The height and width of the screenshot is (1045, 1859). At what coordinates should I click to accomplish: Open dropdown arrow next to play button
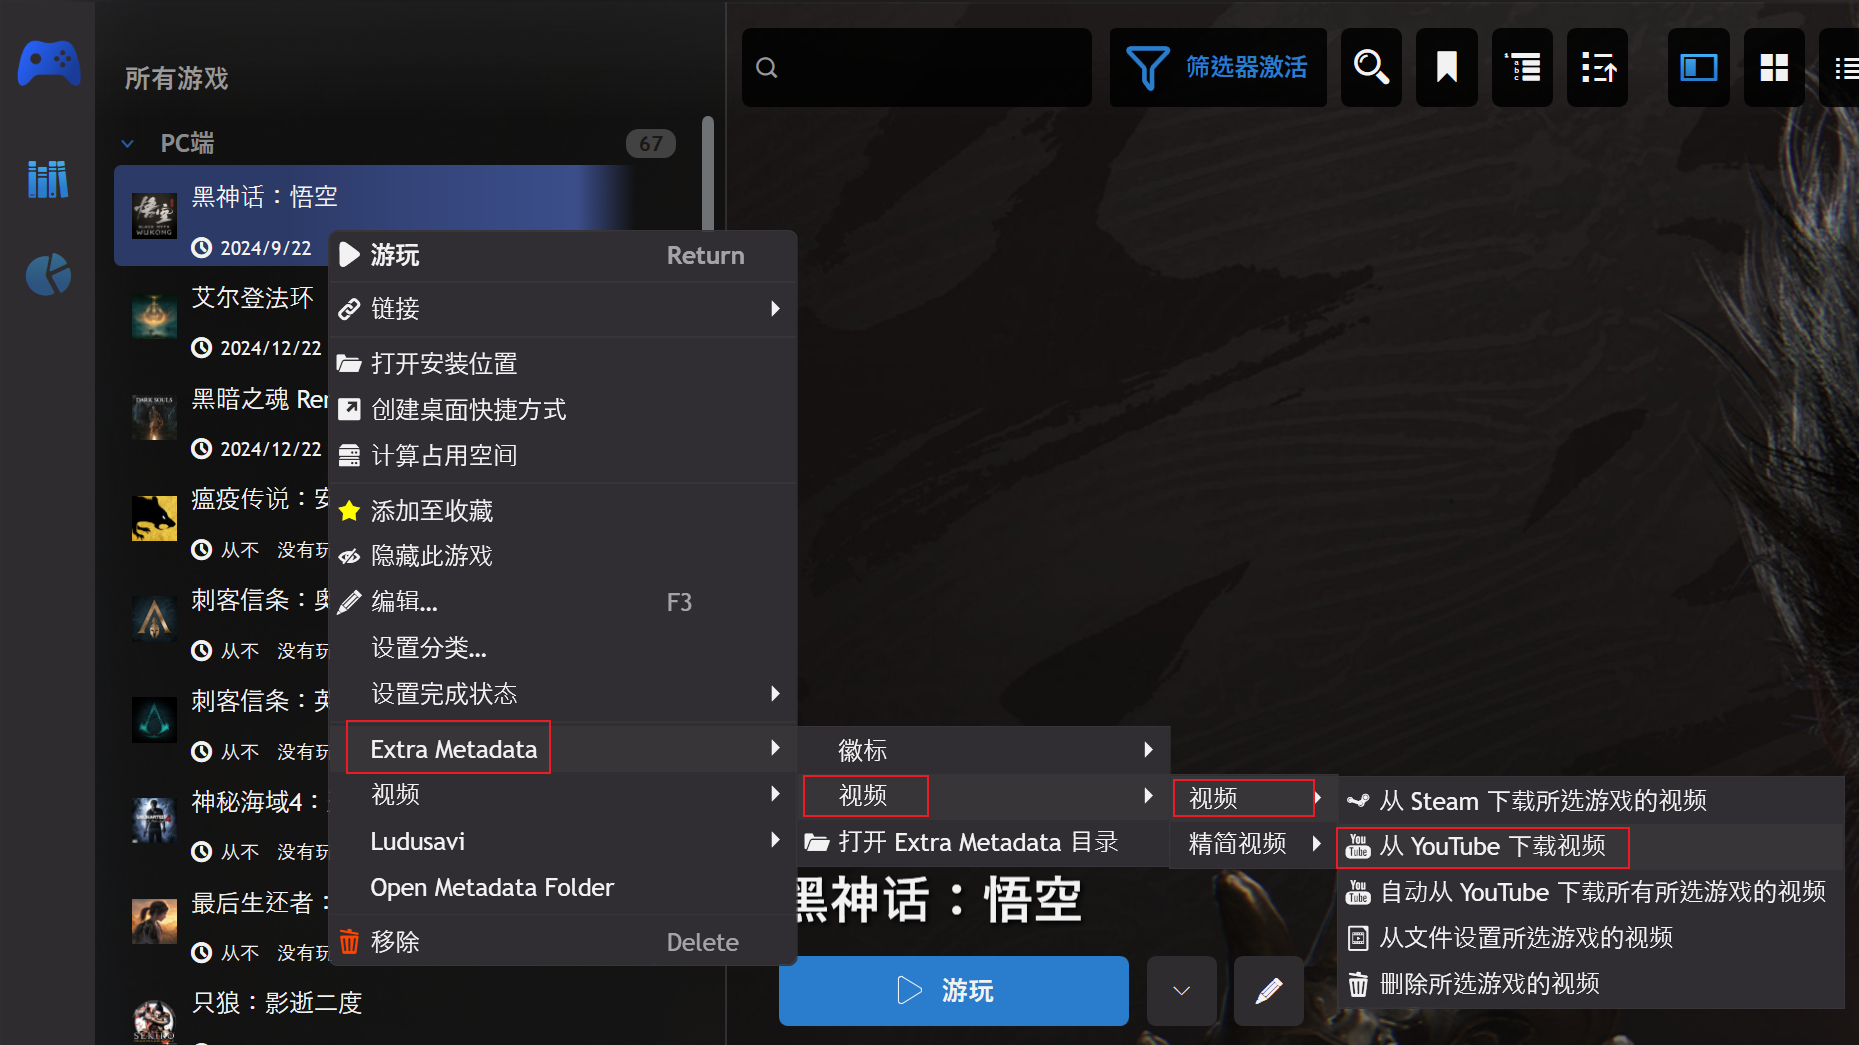1181,991
